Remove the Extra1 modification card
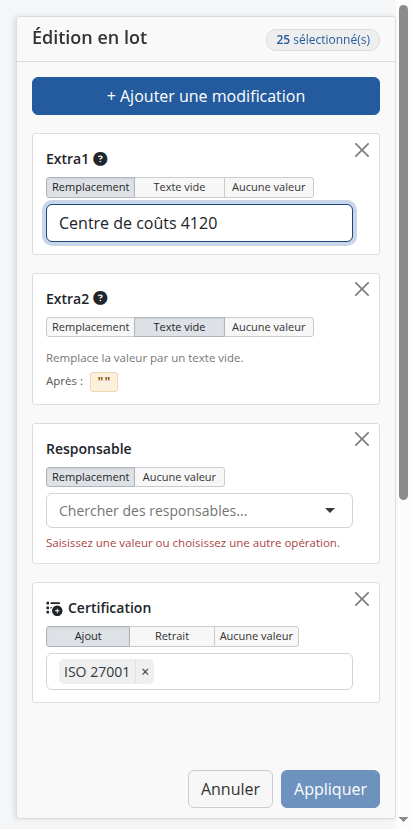This screenshot has width=411, height=829. tap(362, 150)
